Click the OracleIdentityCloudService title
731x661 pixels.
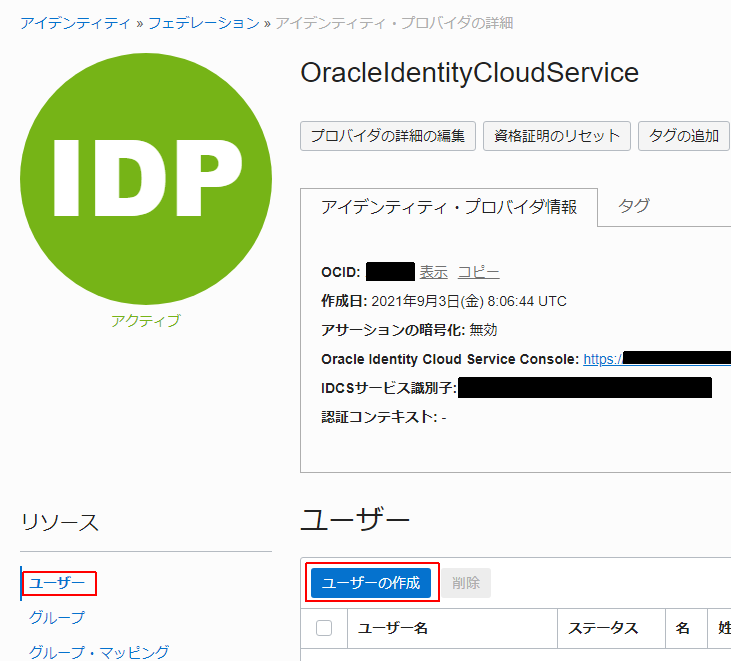point(469,73)
